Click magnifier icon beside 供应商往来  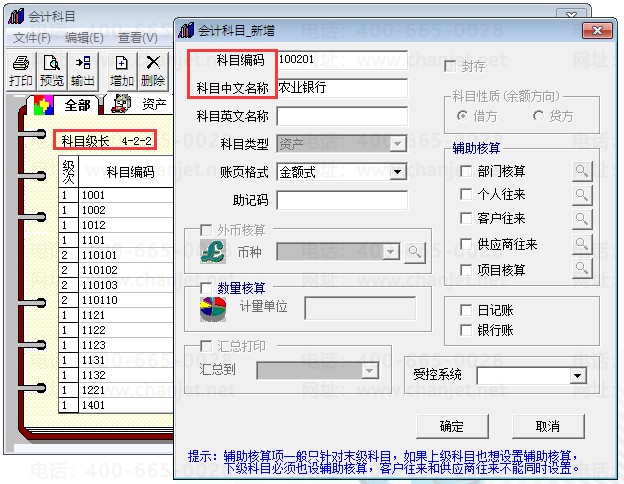582,244
